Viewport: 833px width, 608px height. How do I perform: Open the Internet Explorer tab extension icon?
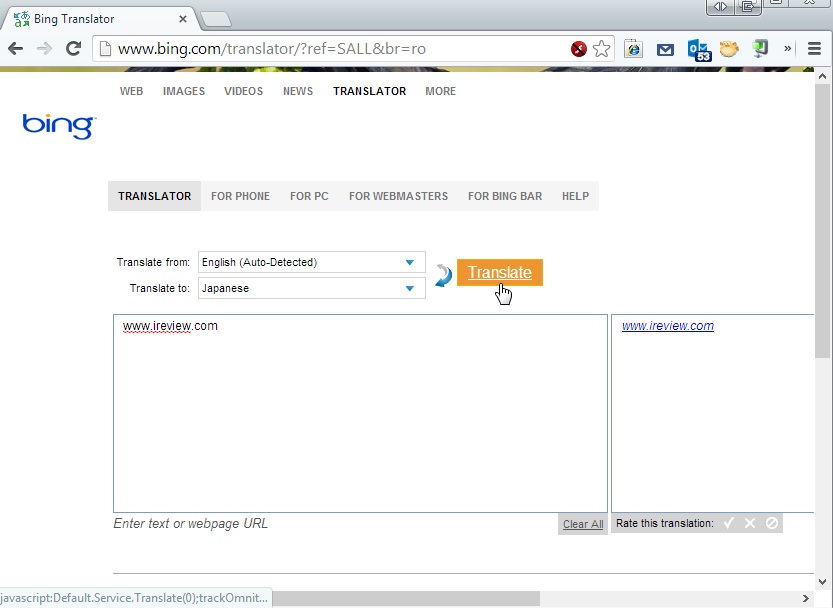click(633, 49)
